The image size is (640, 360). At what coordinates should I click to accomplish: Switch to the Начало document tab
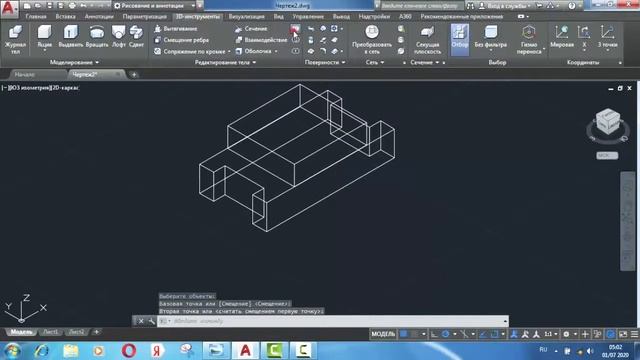click(24, 75)
